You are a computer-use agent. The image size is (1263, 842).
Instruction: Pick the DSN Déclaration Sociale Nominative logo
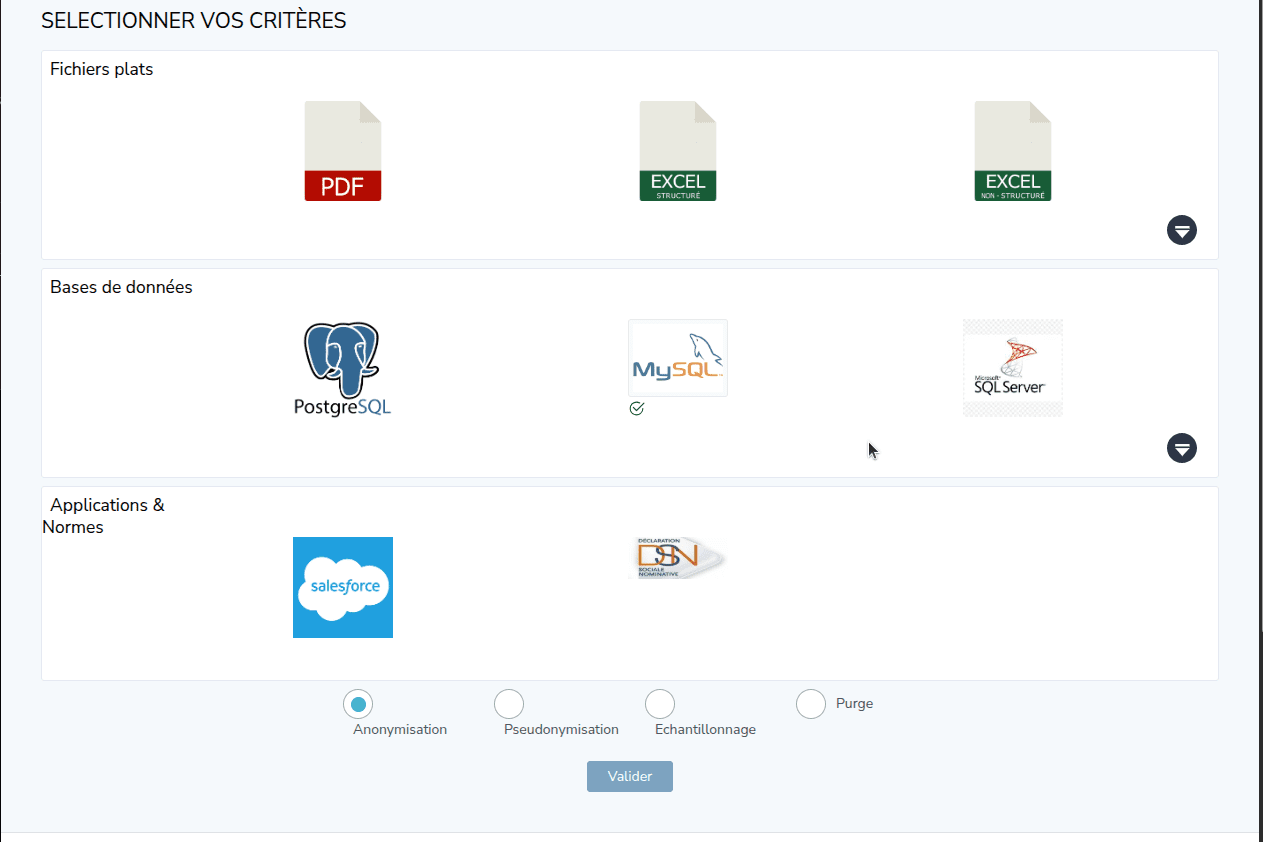678,558
